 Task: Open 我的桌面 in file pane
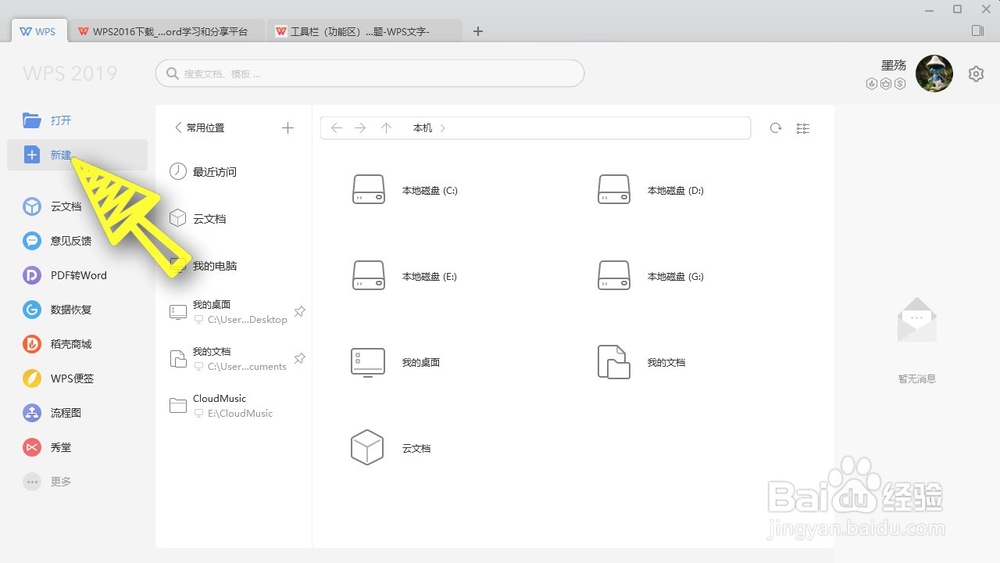(395, 362)
